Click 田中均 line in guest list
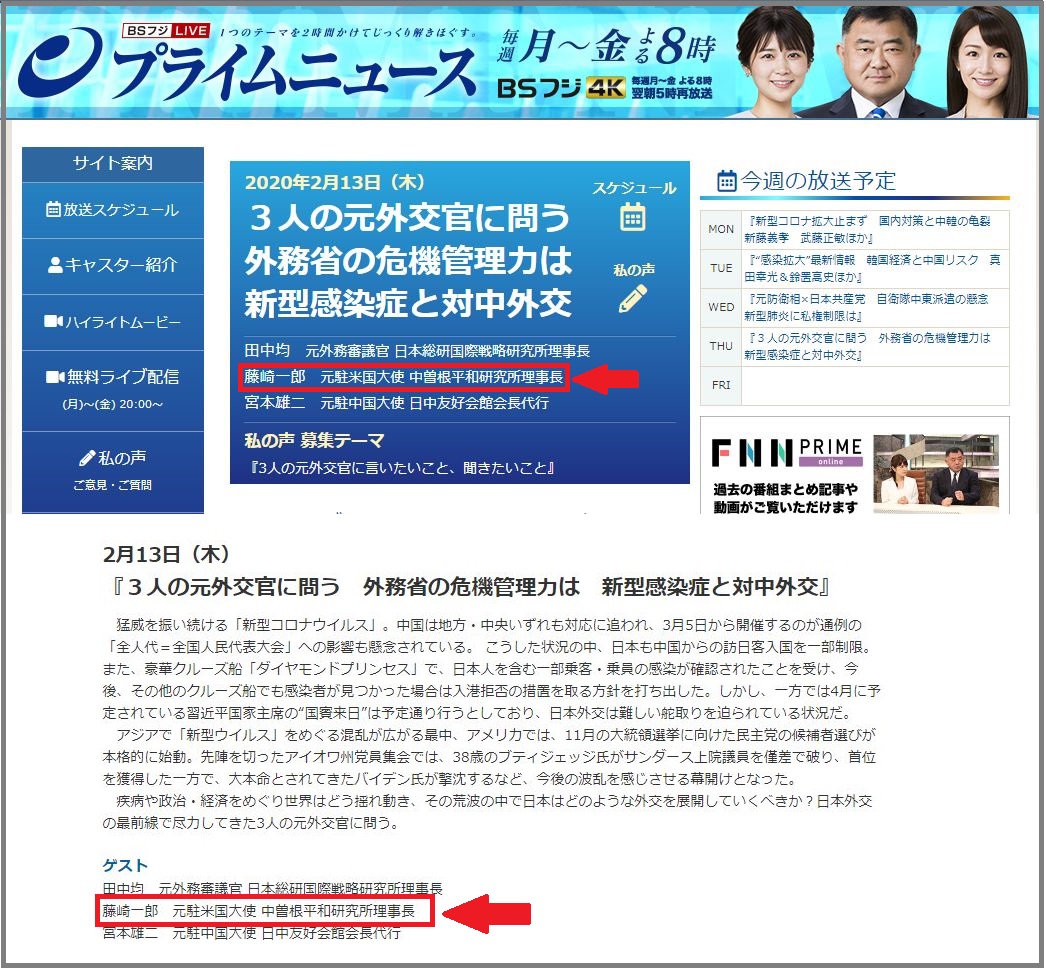The width and height of the screenshot is (1046, 968). (272, 889)
